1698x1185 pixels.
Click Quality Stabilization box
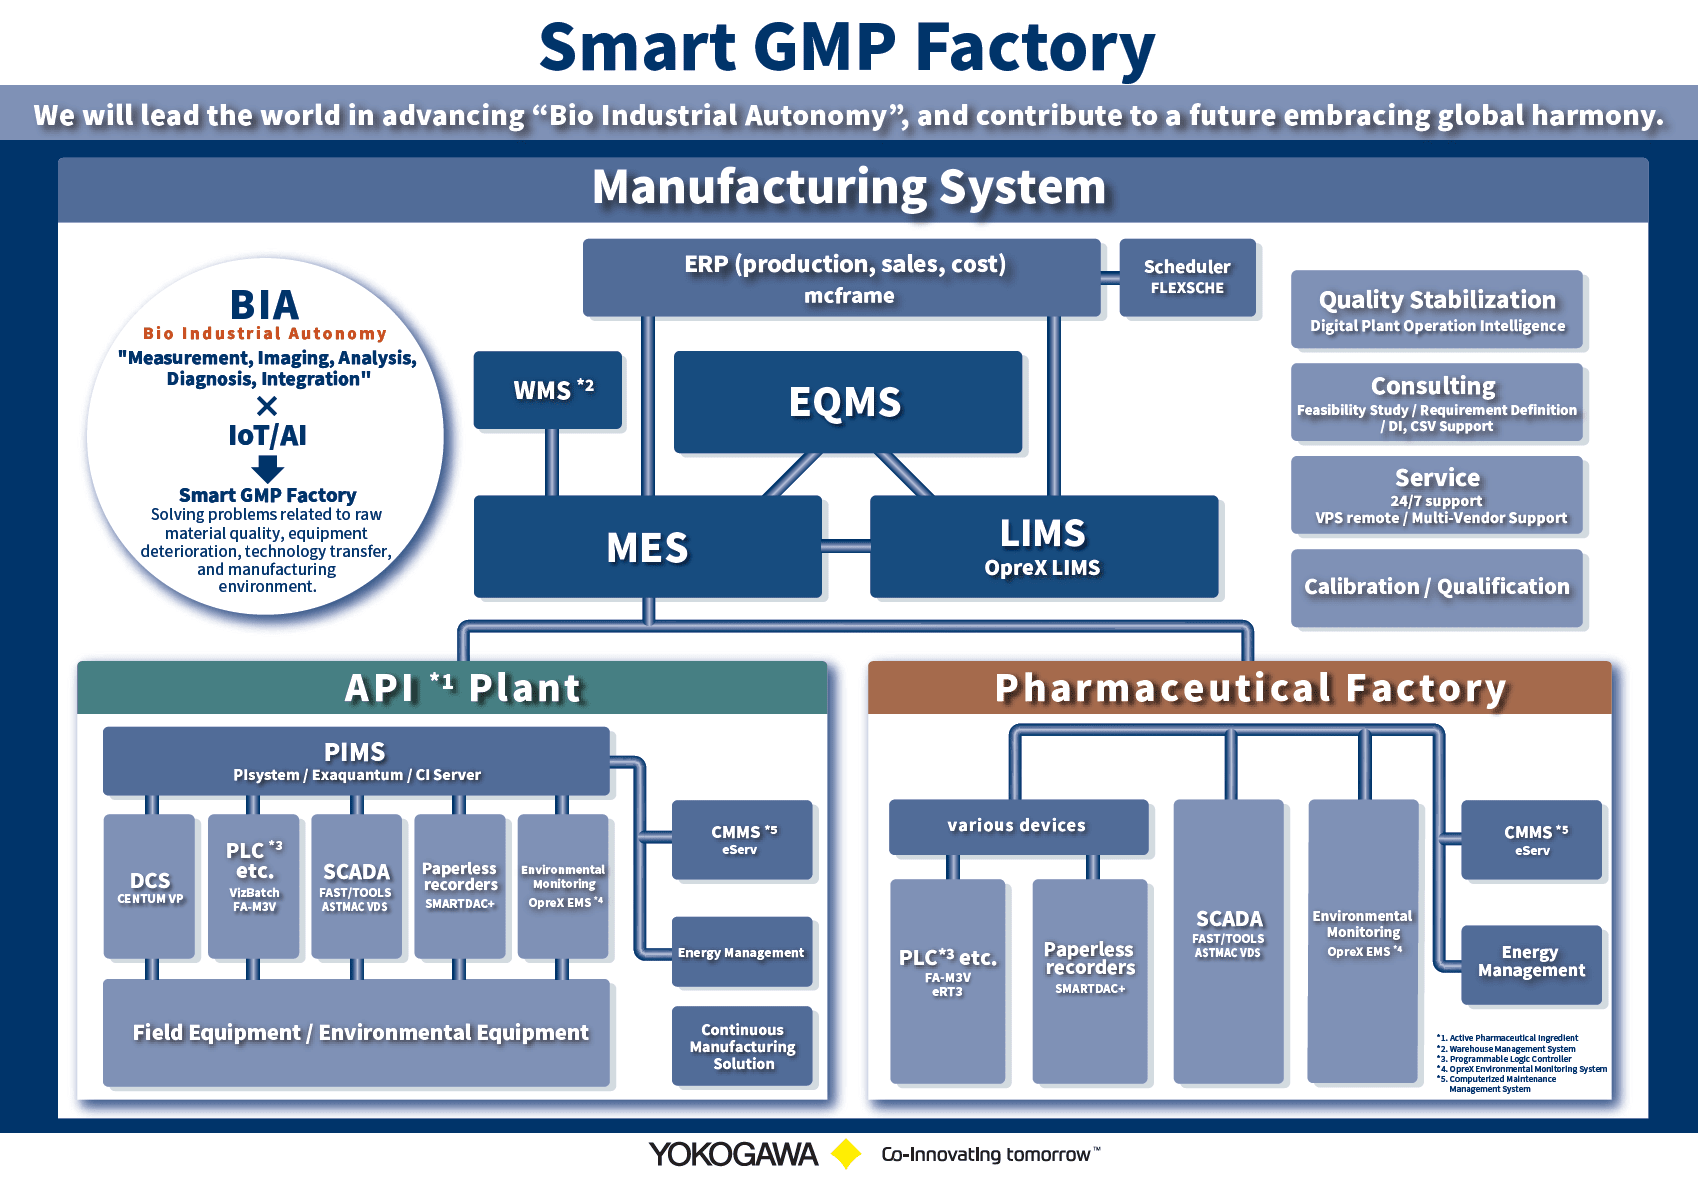1437,309
